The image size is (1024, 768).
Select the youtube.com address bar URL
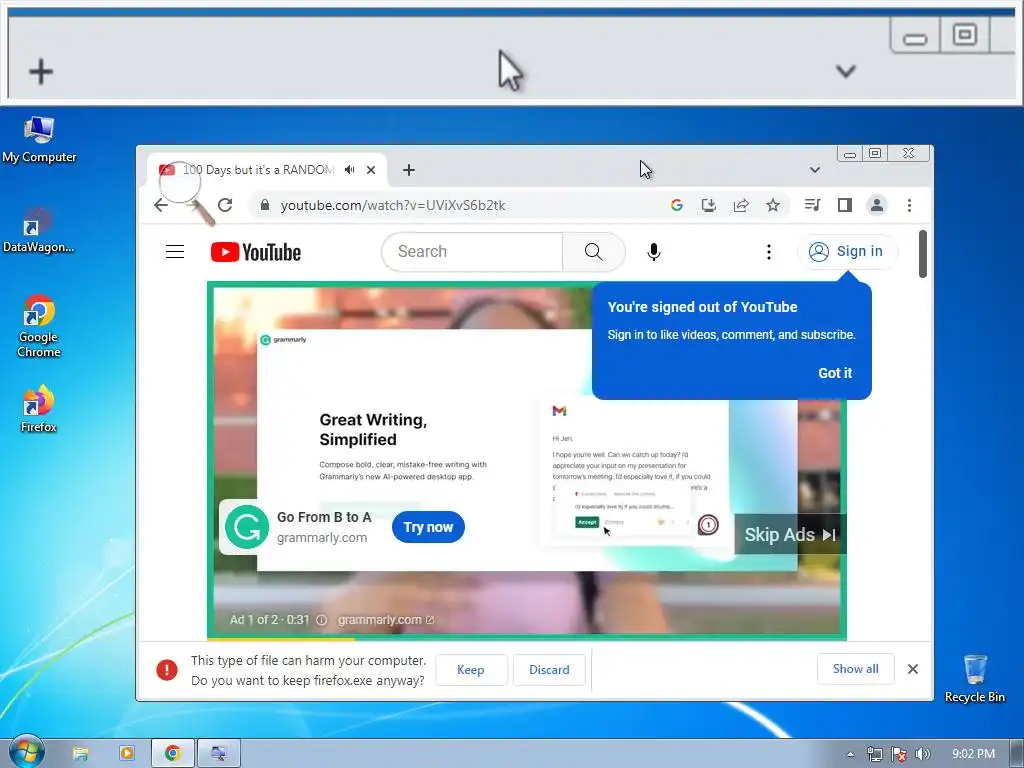click(x=392, y=205)
